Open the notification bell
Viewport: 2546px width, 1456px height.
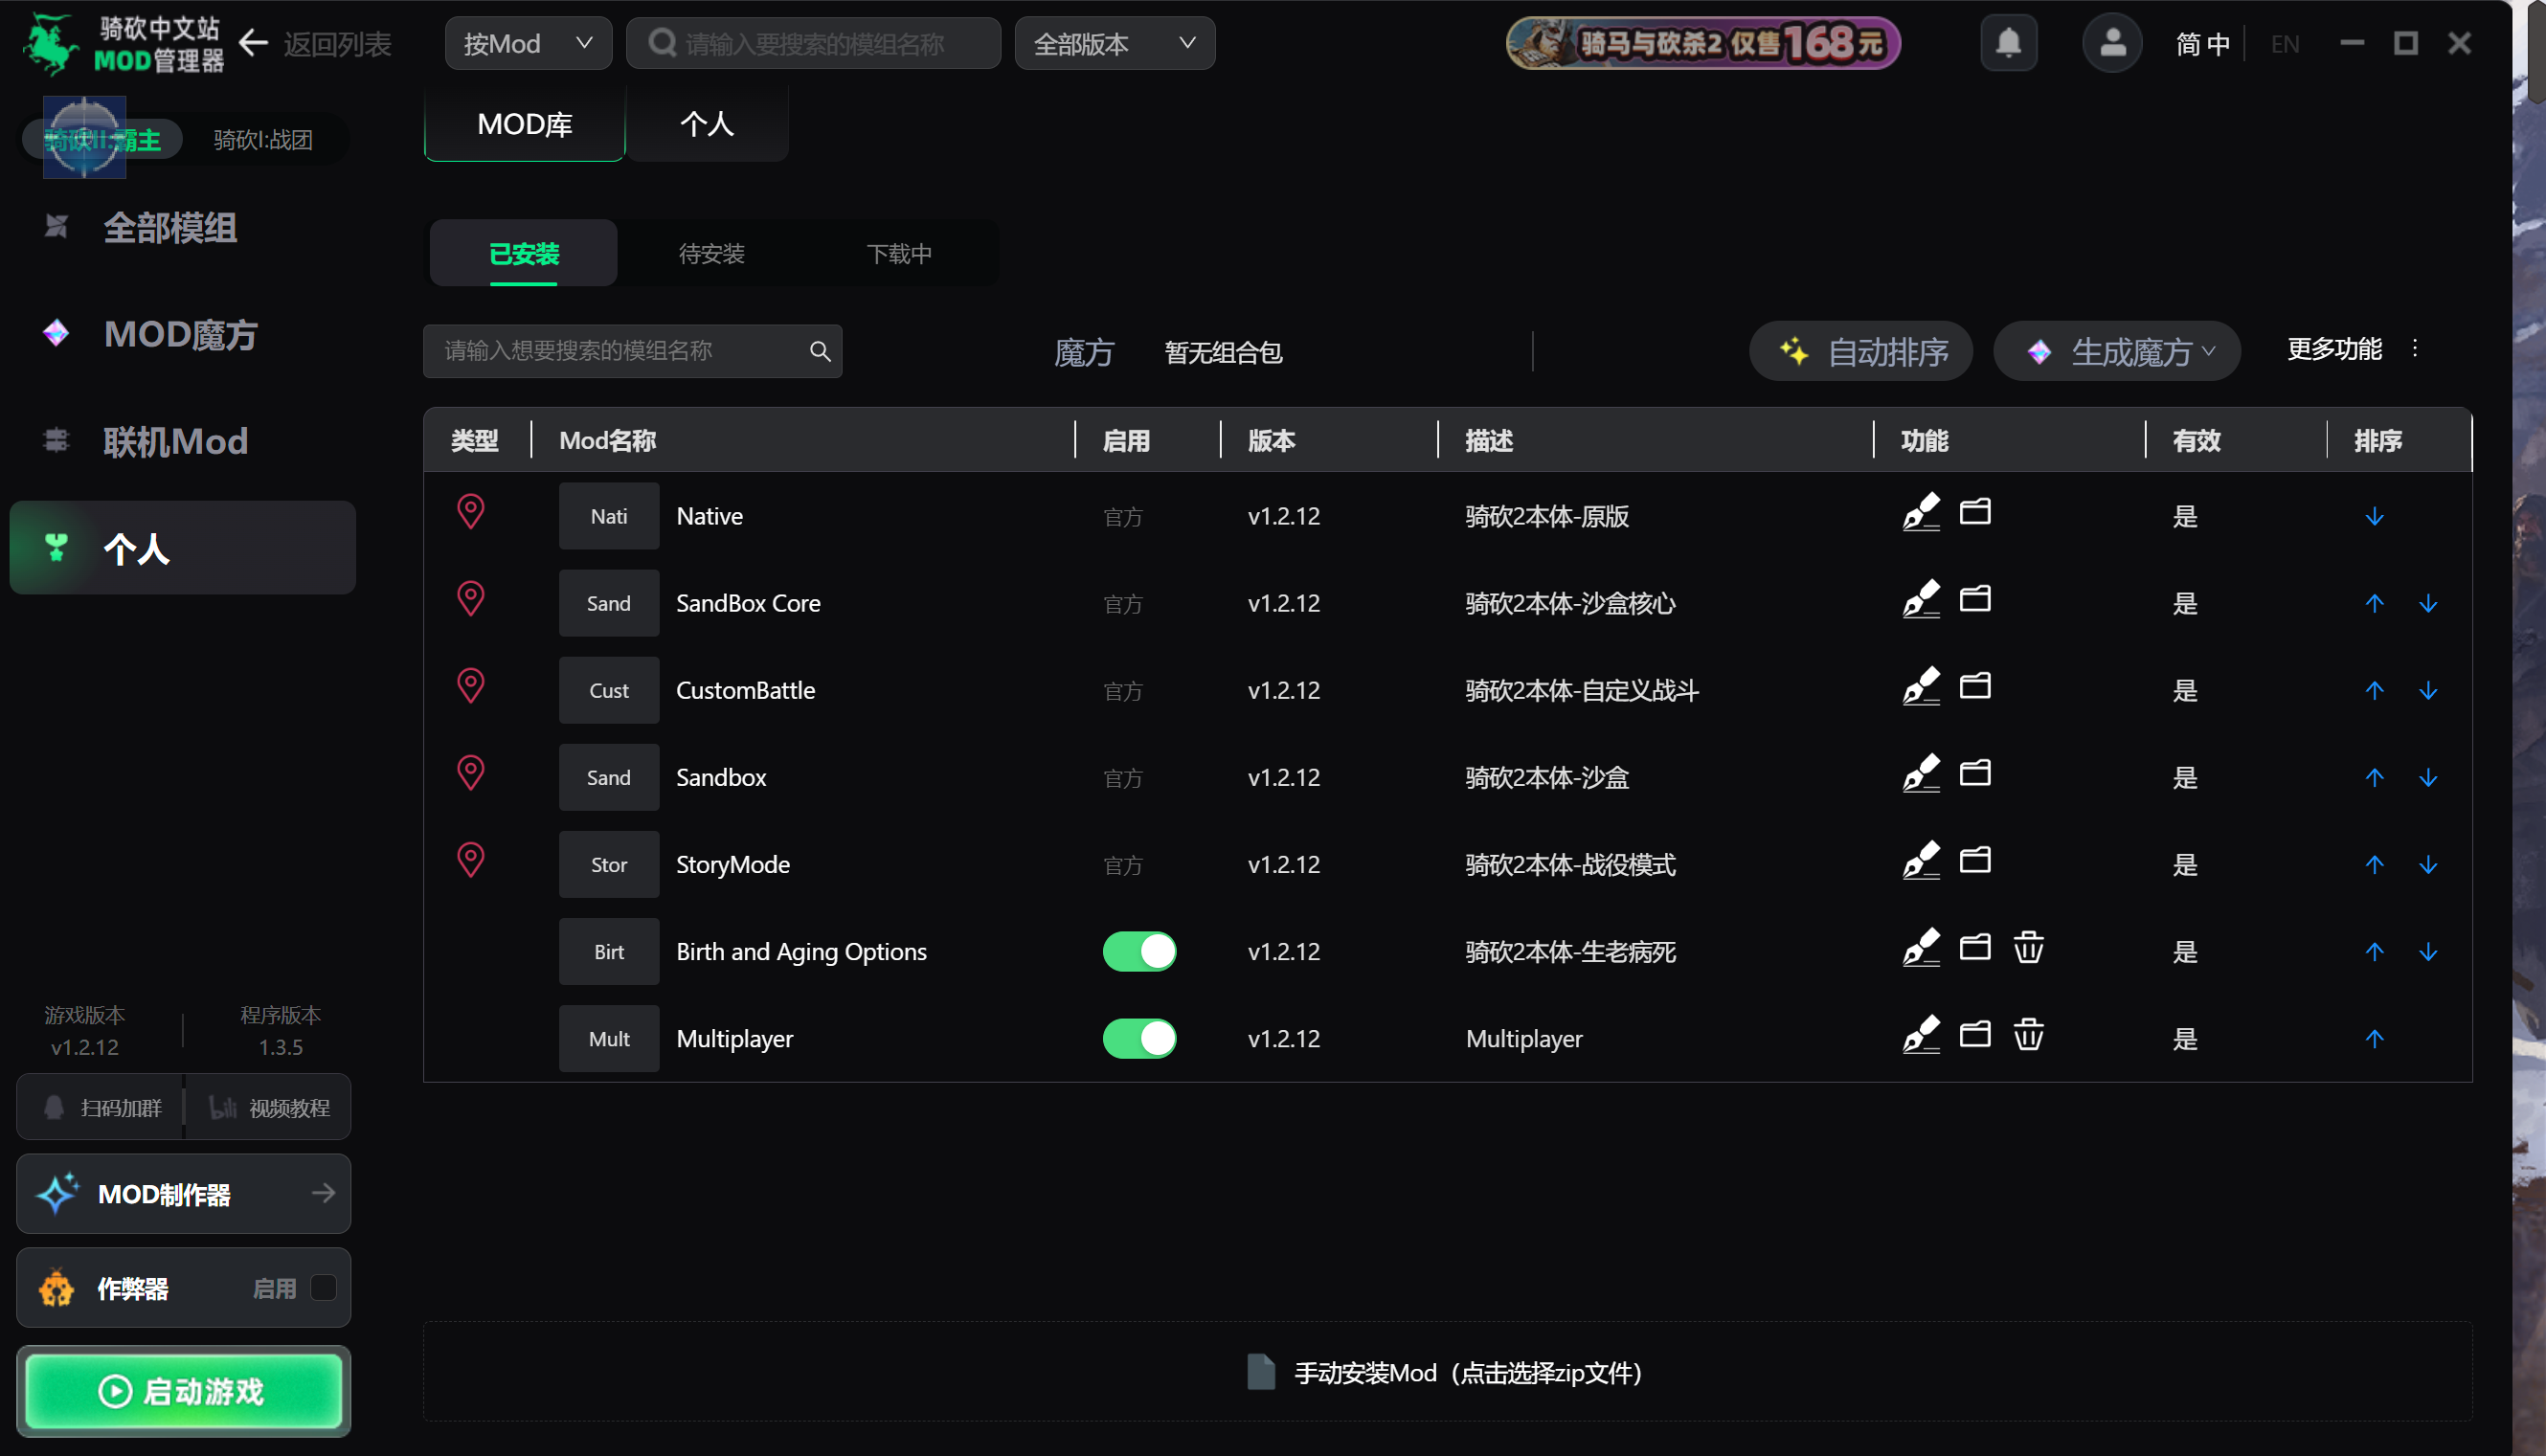[x=2009, y=42]
